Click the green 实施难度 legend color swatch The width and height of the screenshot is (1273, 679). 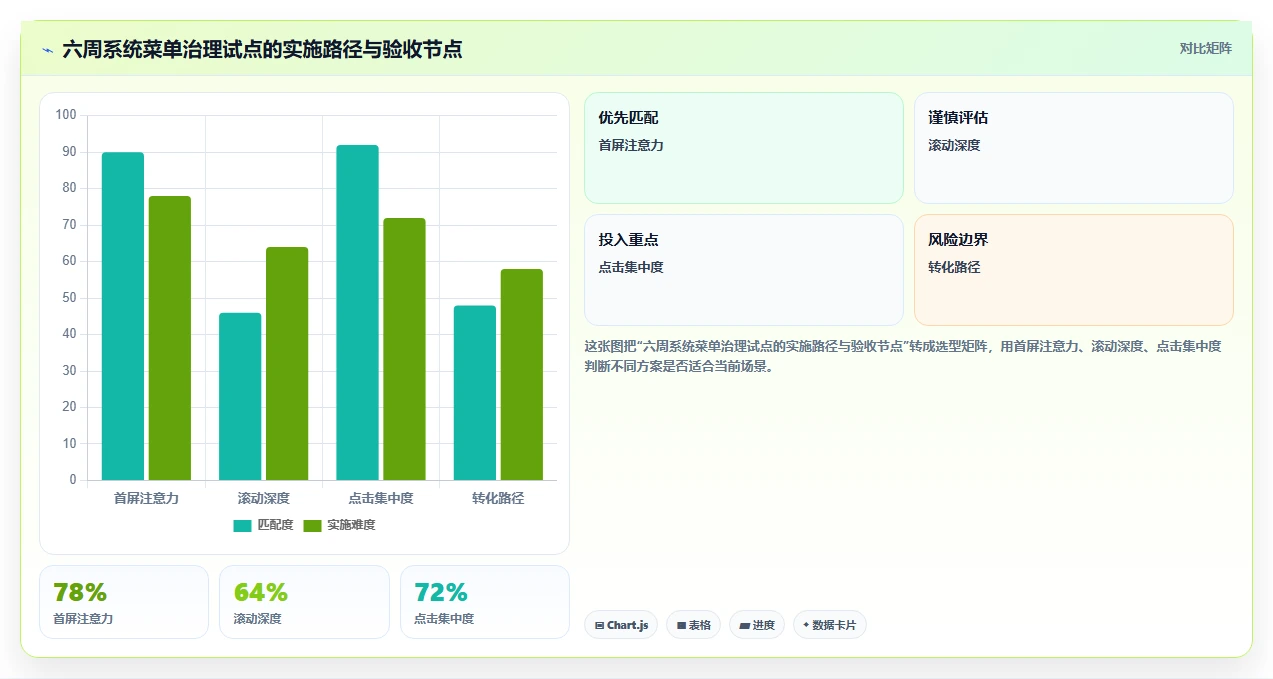coord(313,526)
